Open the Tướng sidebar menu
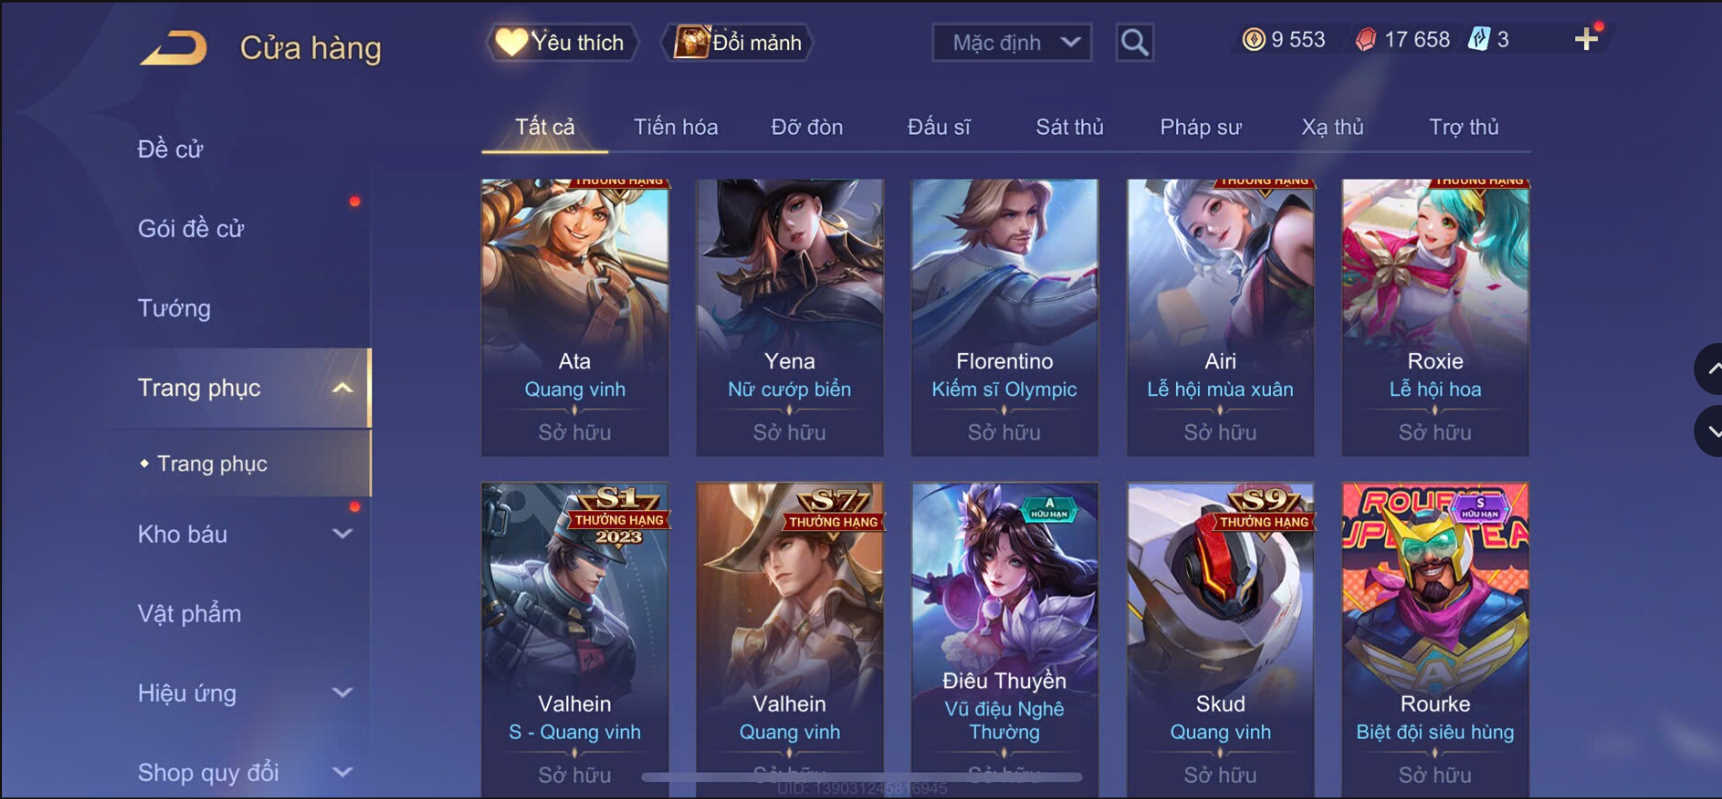 tap(174, 308)
